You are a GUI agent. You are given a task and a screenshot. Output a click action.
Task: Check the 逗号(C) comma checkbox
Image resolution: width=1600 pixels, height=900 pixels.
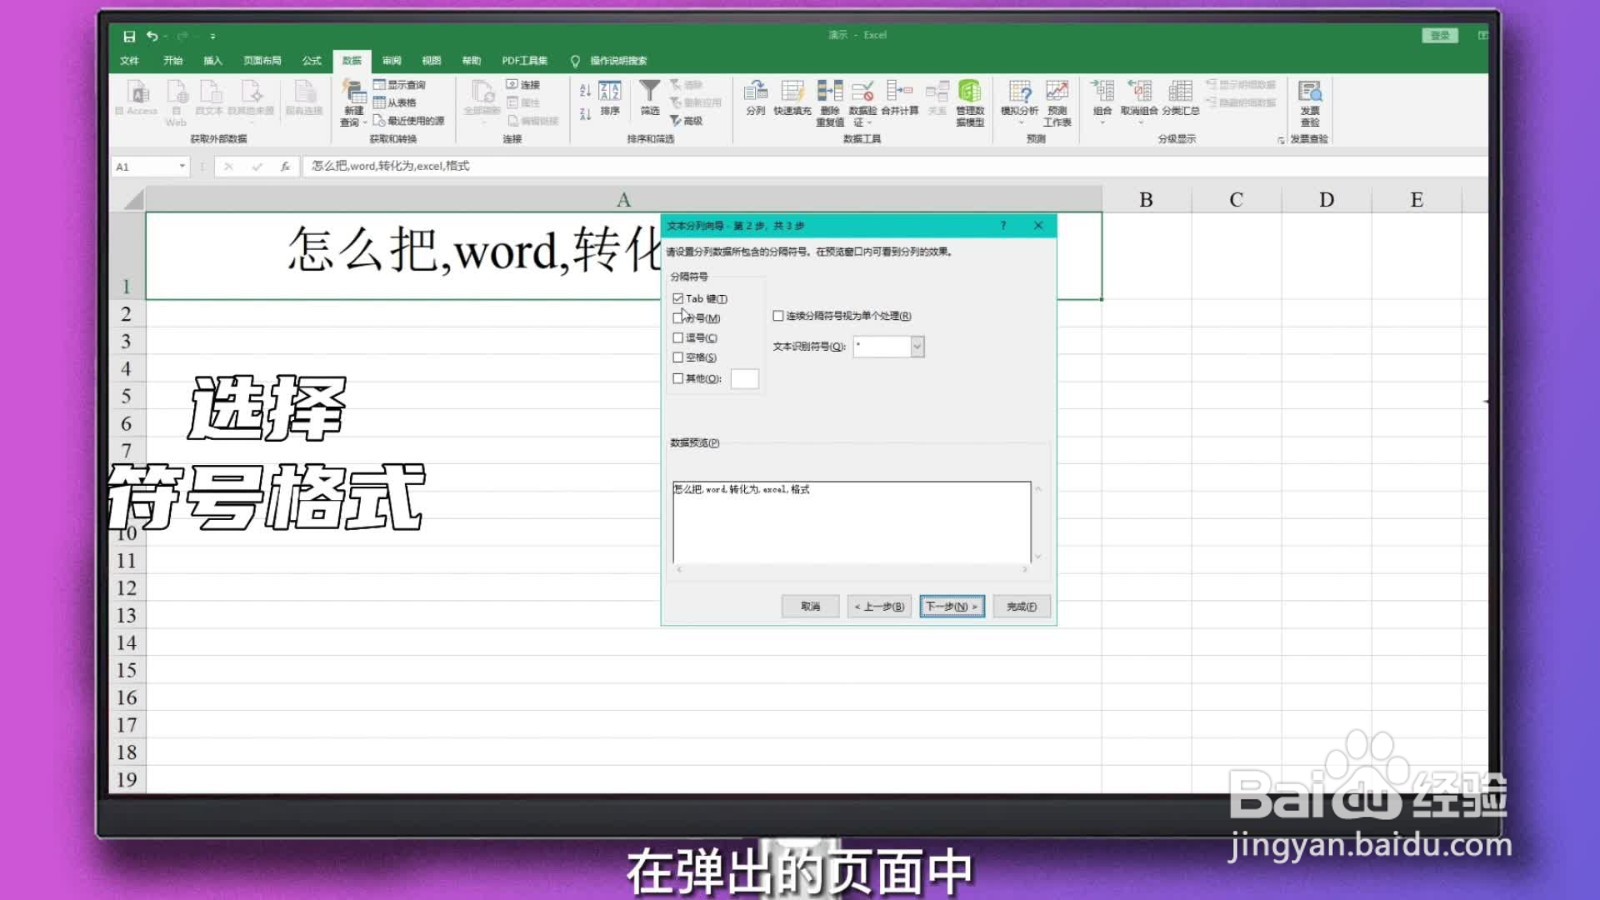(678, 338)
